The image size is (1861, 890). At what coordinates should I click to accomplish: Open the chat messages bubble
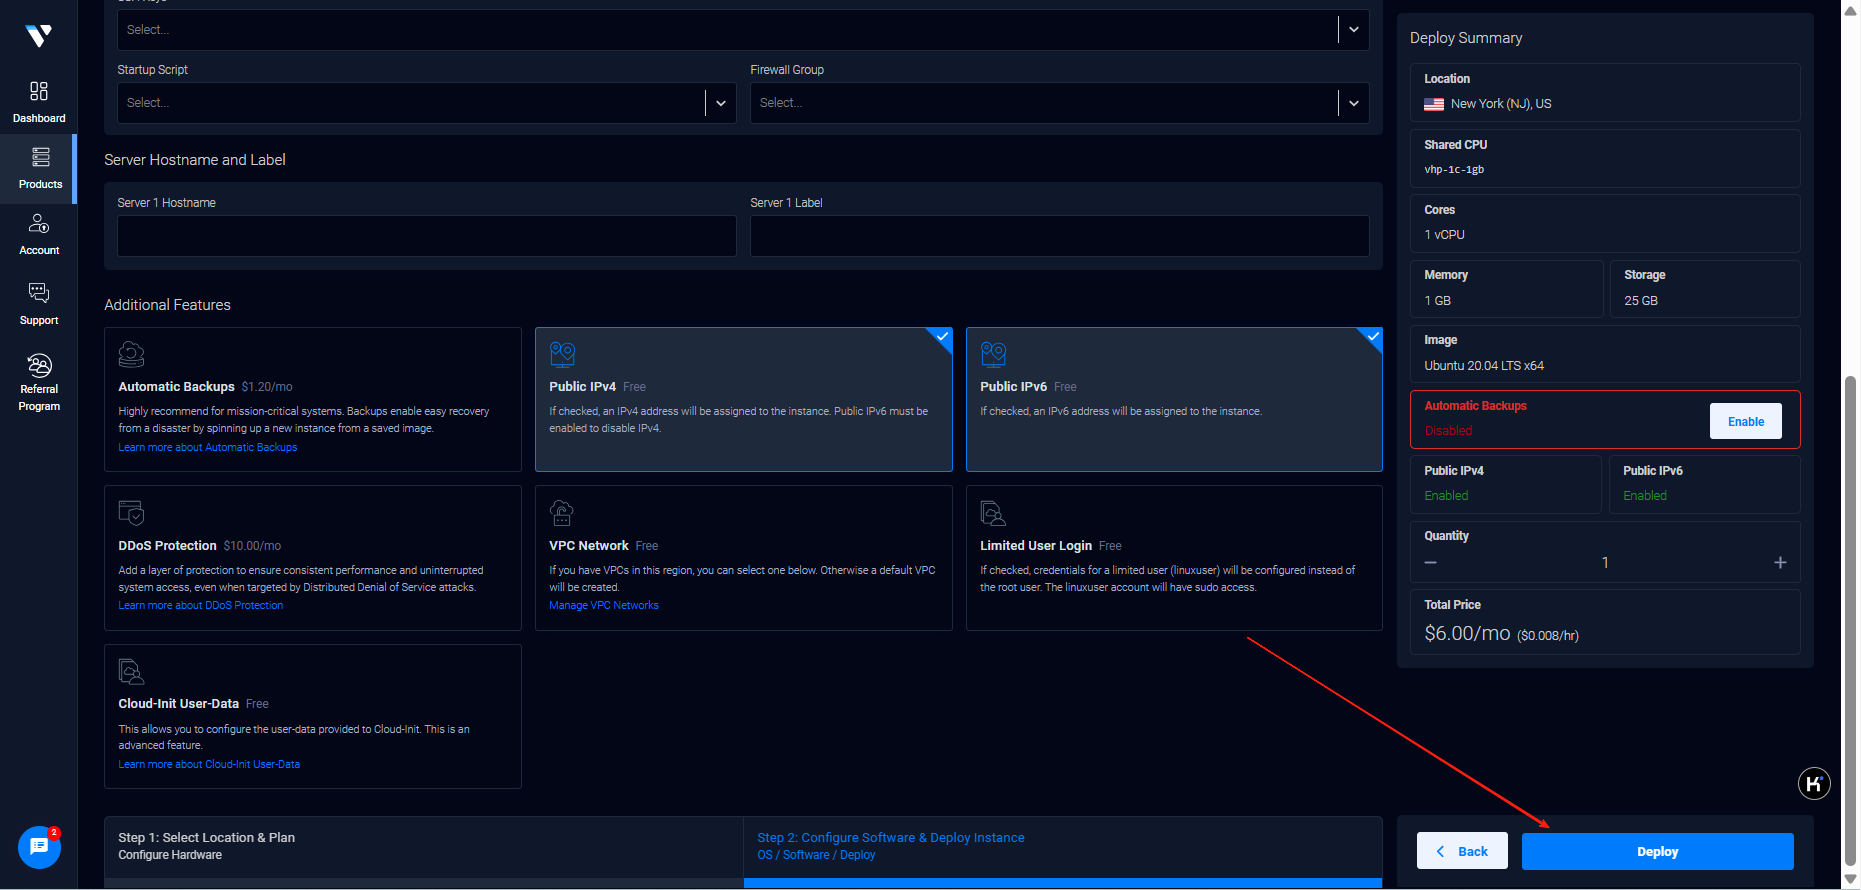point(39,847)
